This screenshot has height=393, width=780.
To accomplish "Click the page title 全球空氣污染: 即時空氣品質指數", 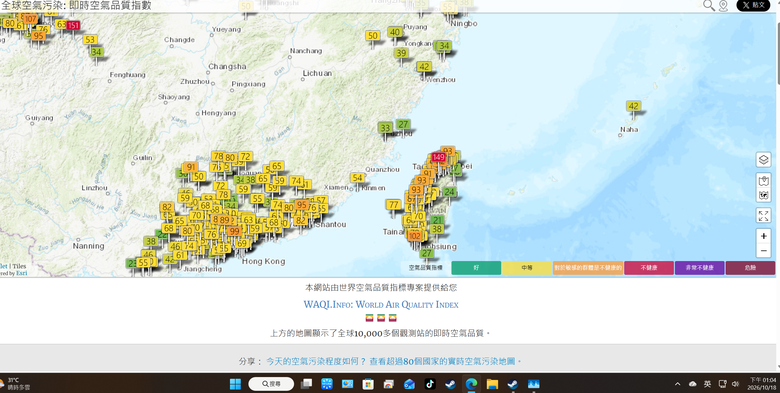I will [76, 5].
